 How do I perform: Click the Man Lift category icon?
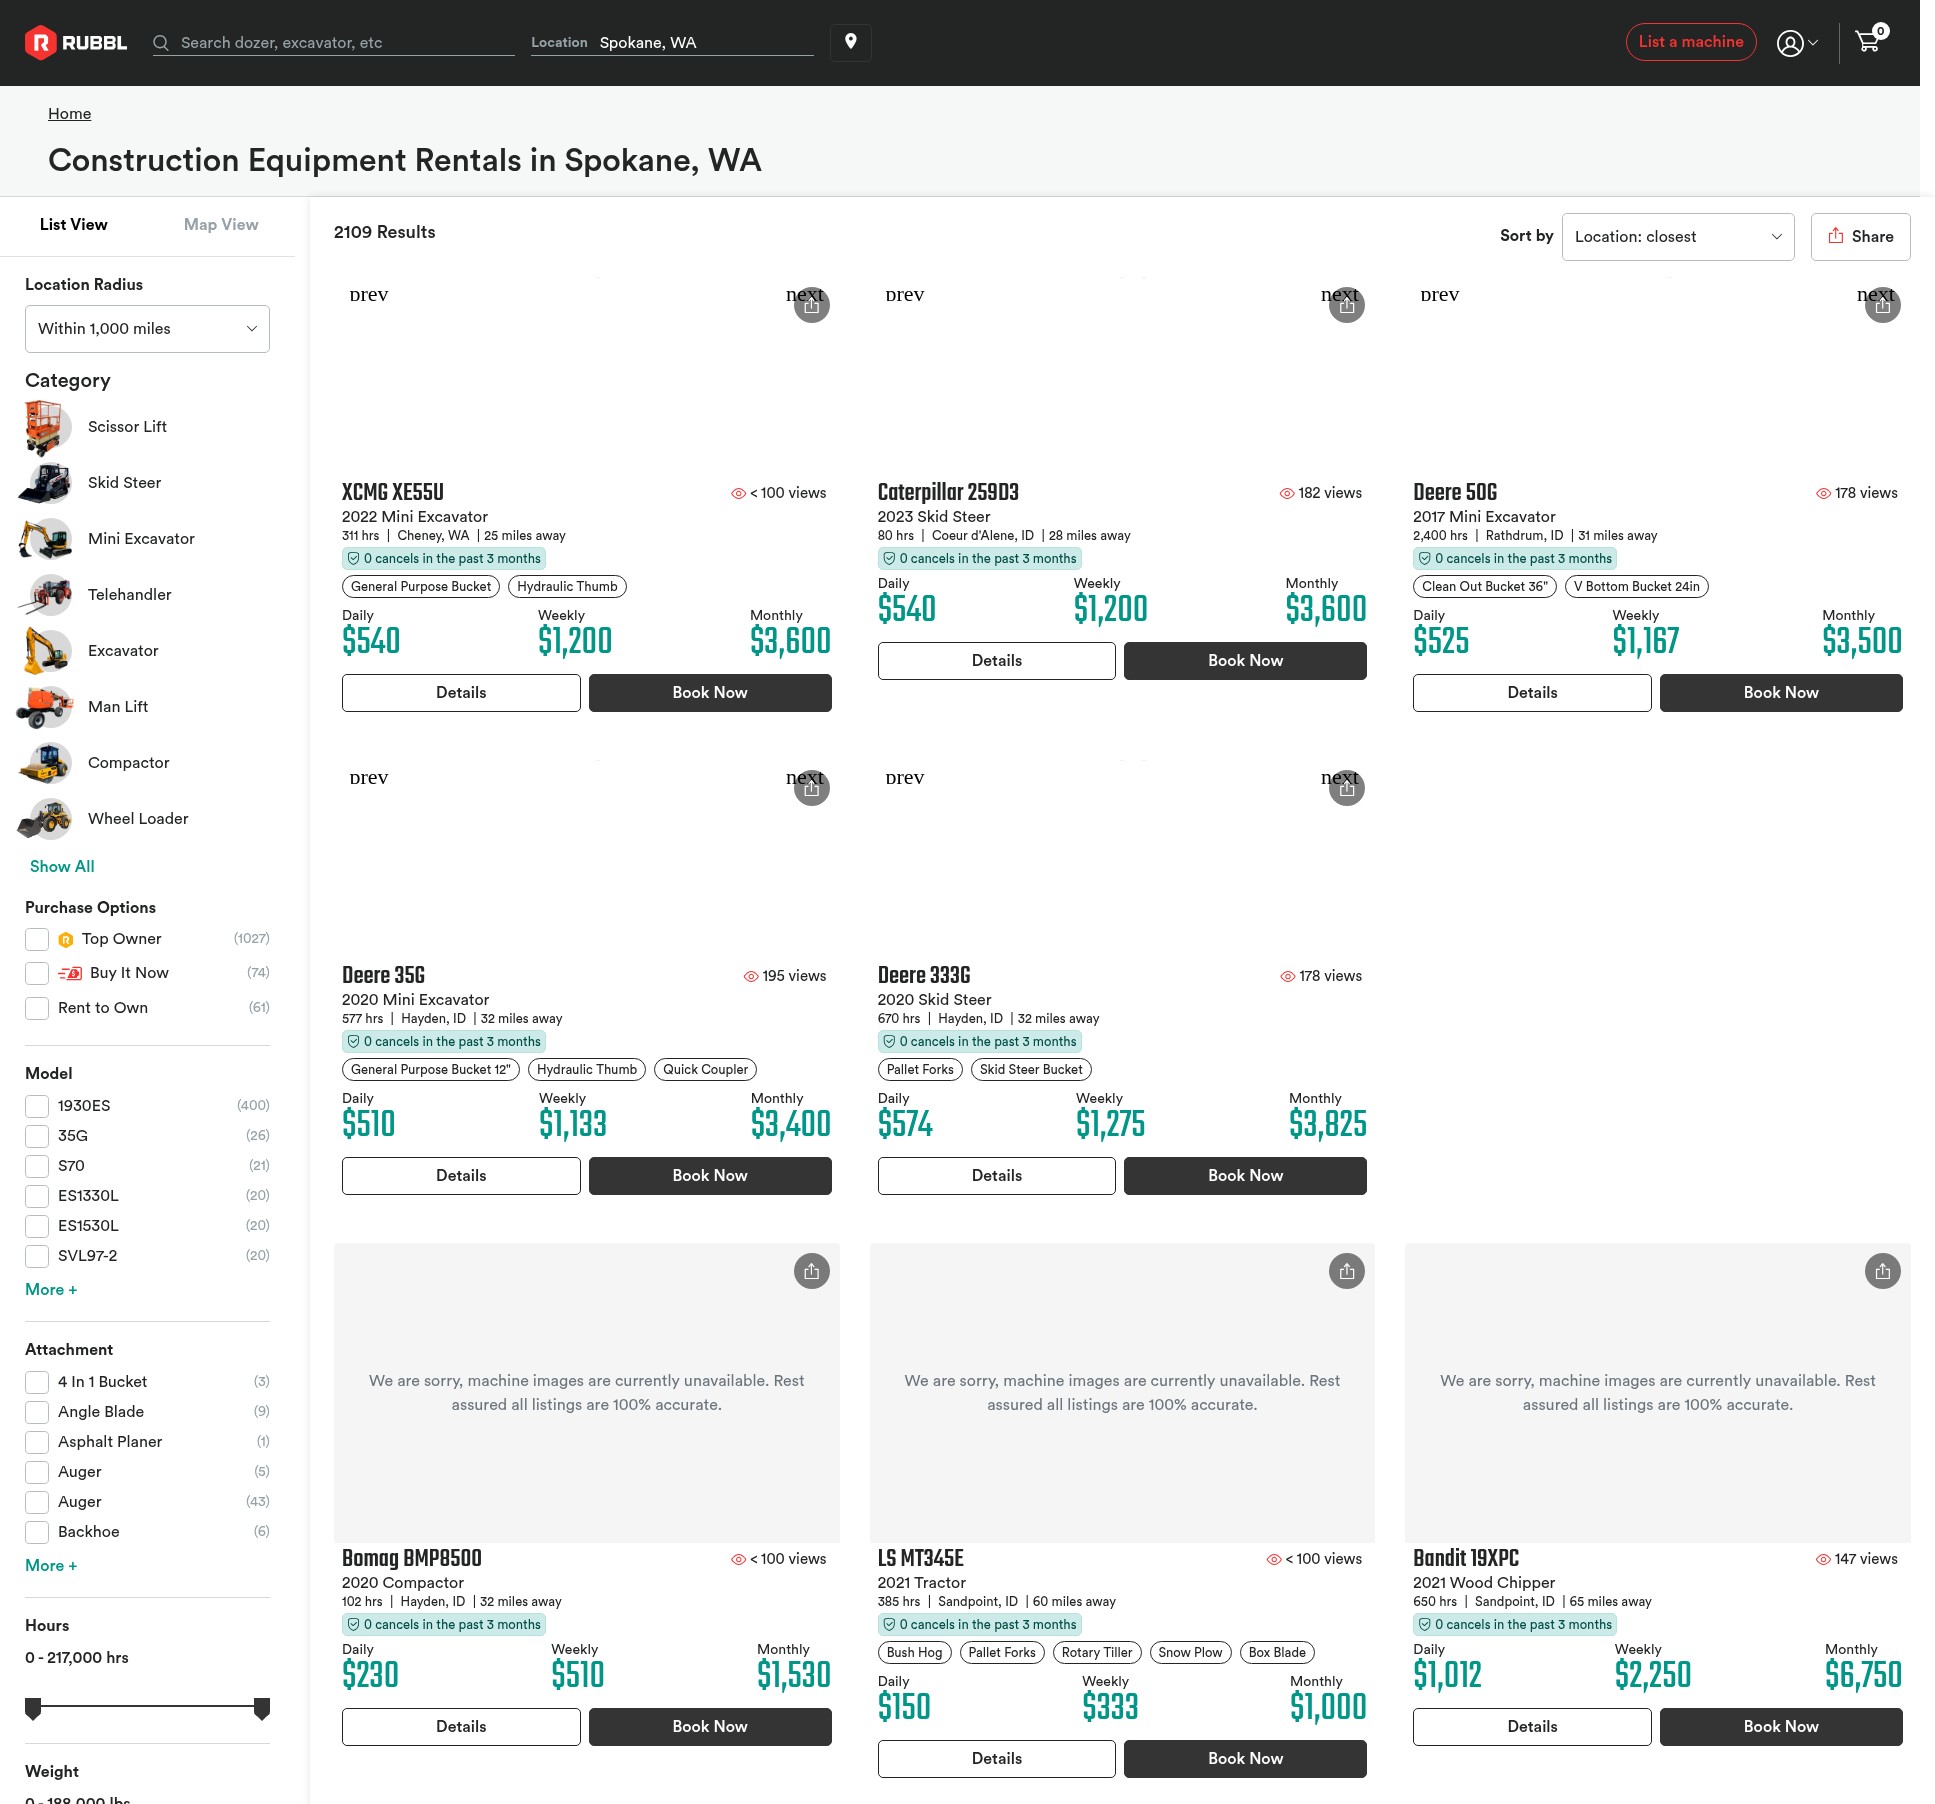[x=45, y=707]
